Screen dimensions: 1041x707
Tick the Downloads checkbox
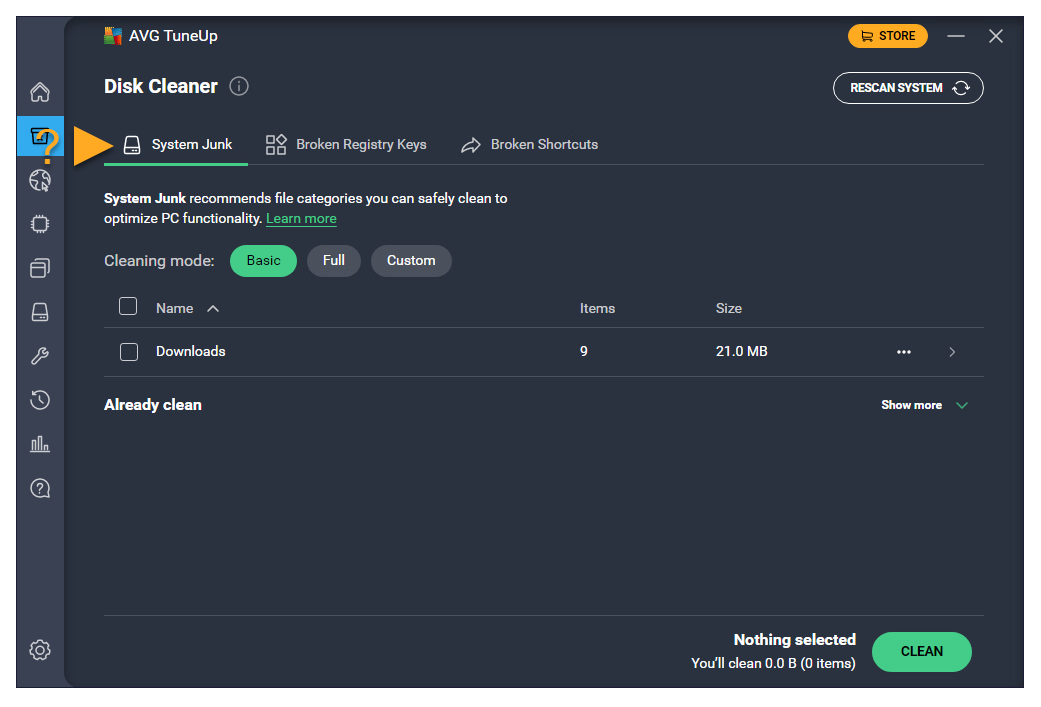click(129, 352)
